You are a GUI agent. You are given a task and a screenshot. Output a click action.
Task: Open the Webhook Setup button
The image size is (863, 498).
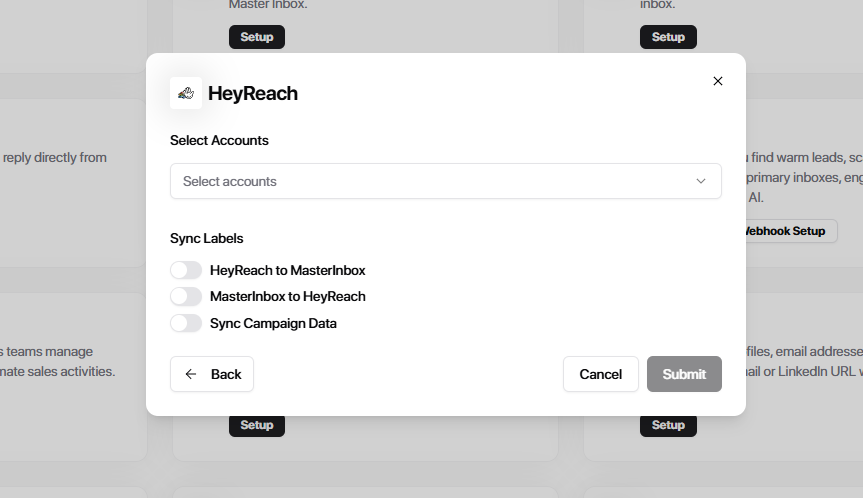tap(788, 231)
